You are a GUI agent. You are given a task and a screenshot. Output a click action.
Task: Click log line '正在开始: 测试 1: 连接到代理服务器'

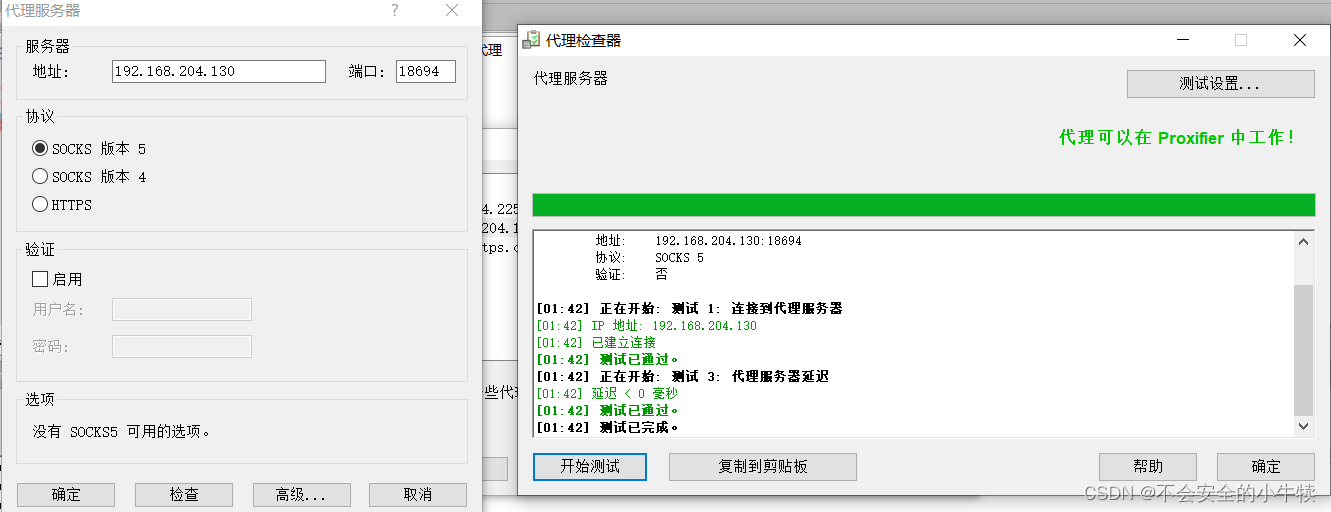pos(690,308)
